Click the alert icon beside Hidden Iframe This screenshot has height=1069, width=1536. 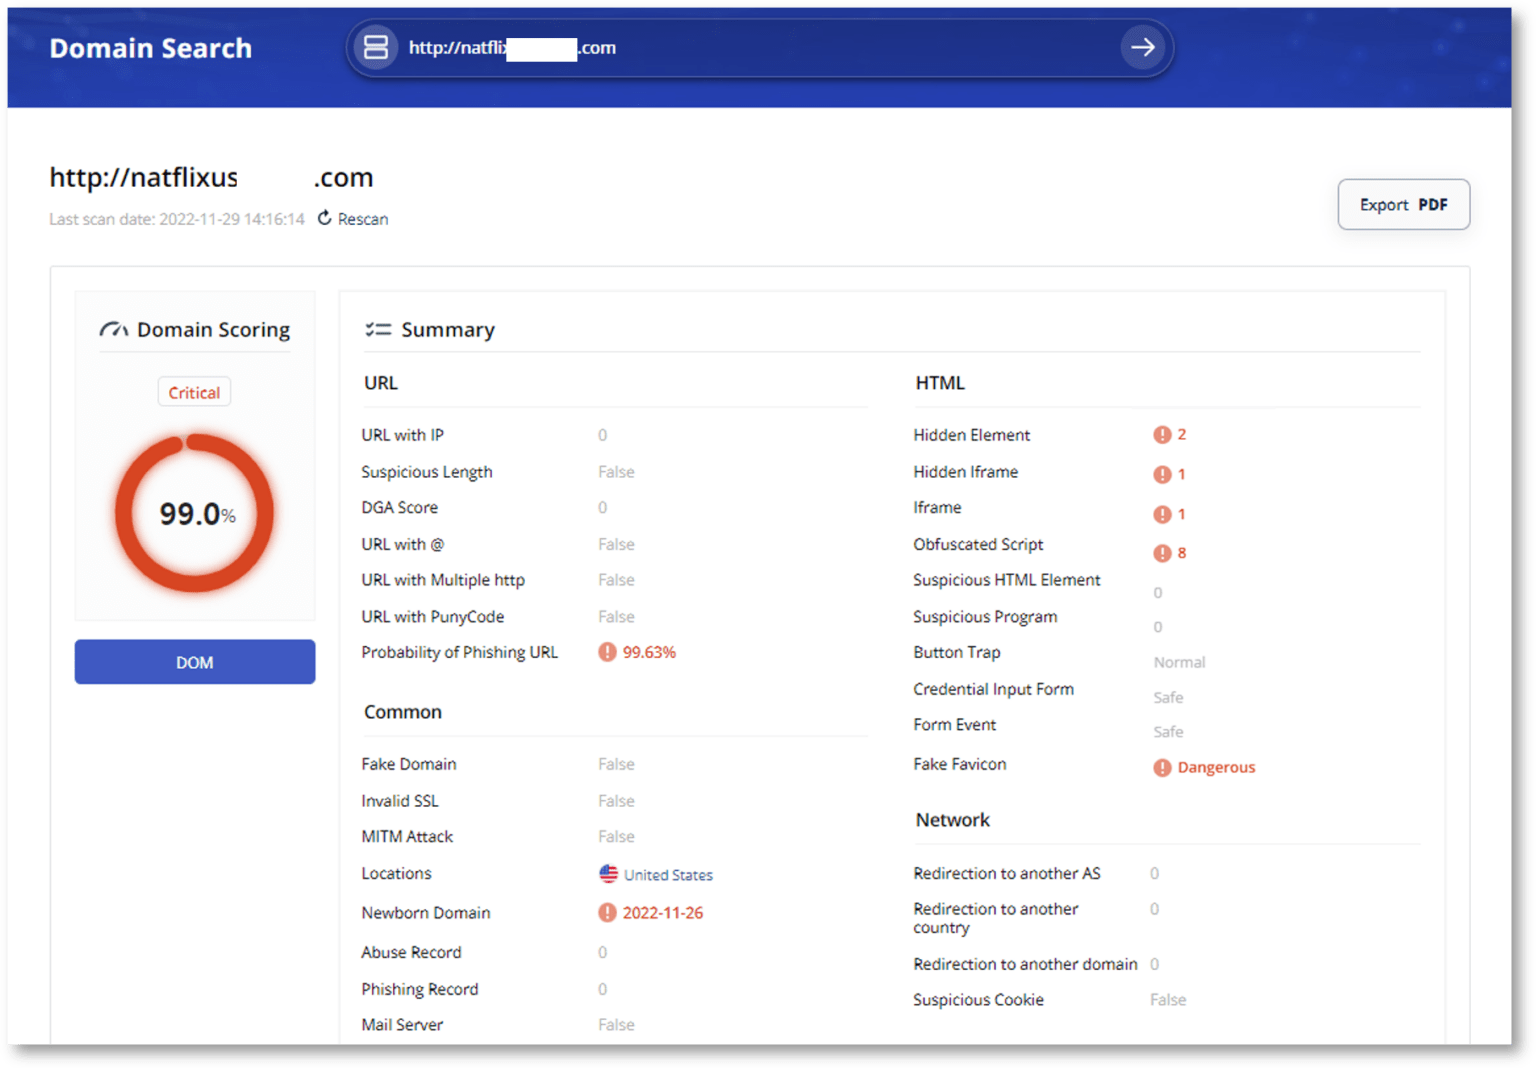(x=1163, y=474)
